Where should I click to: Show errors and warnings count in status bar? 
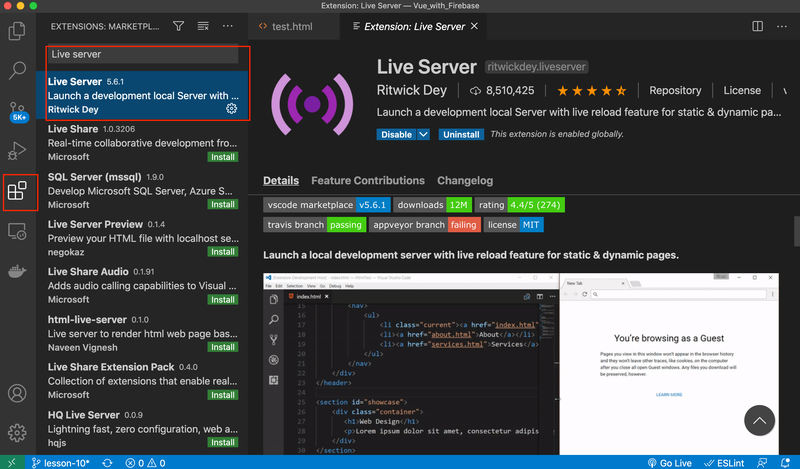coord(146,463)
